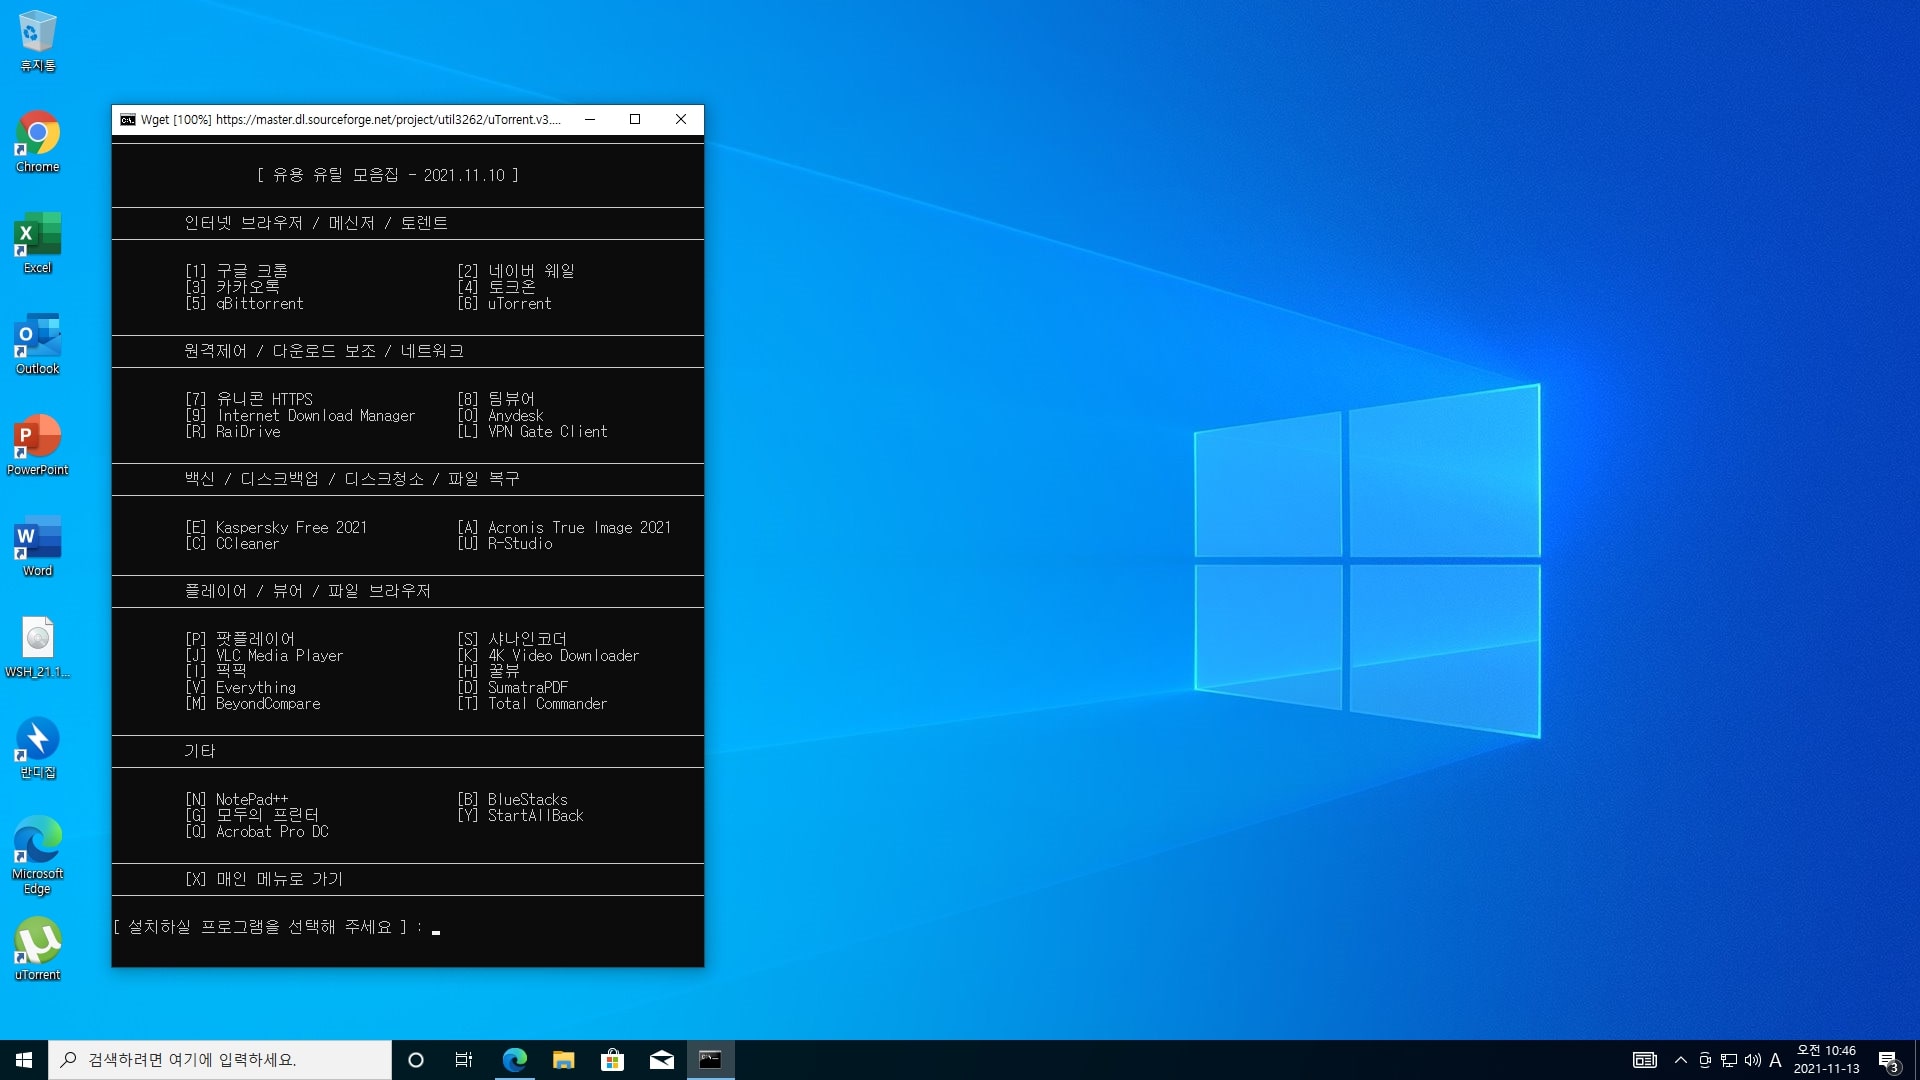Screen dimensions: 1920x1080
Task: Select the Chrome desktop shortcut
Action: tap(38, 142)
